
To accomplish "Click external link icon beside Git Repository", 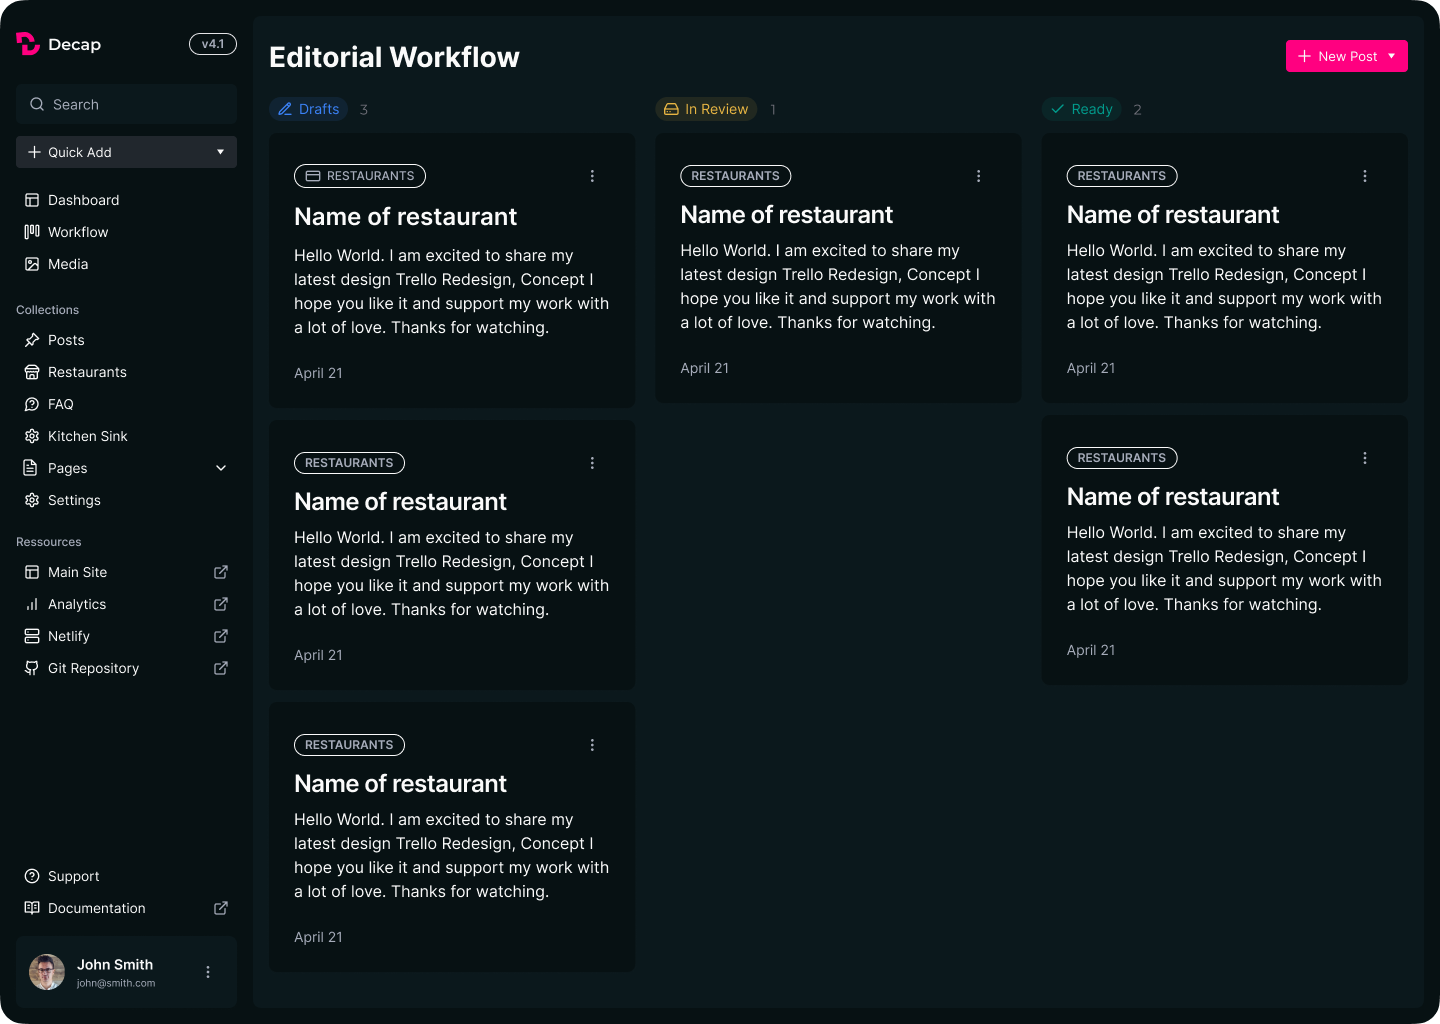I will coord(221,668).
